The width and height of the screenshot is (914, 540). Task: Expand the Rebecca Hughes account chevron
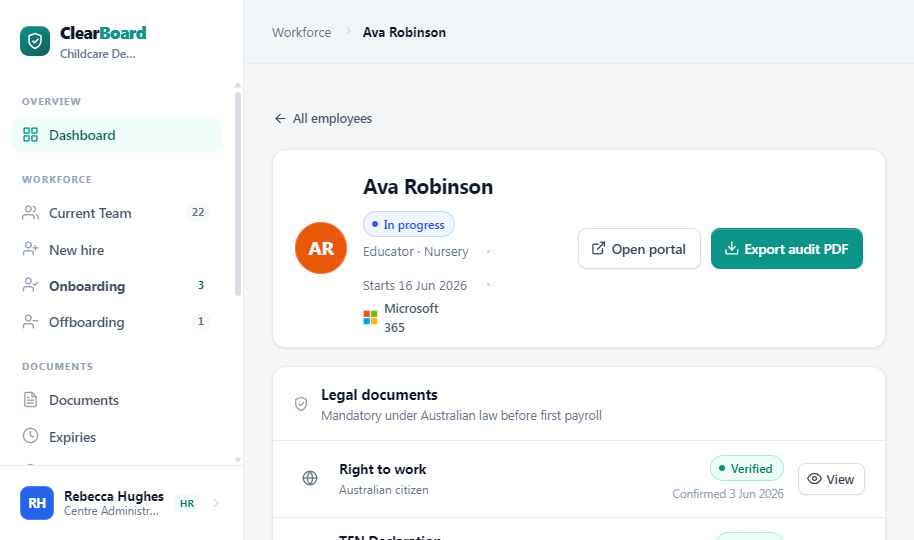(x=216, y=503)
